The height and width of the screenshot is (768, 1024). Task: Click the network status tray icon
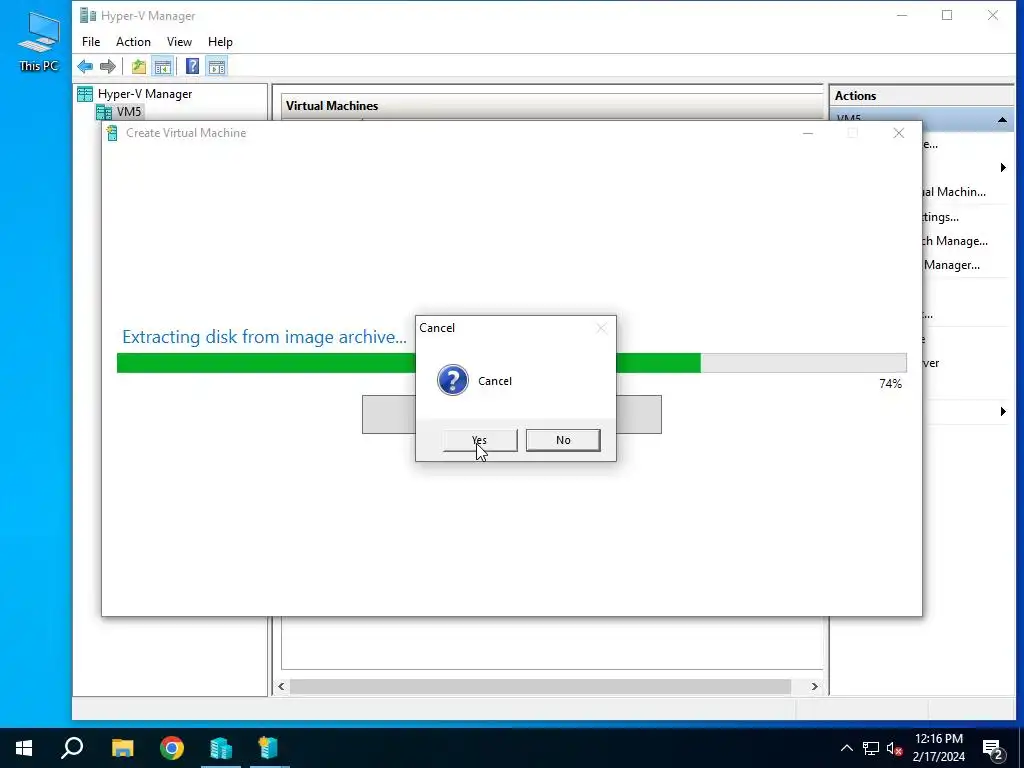[871, 748]
